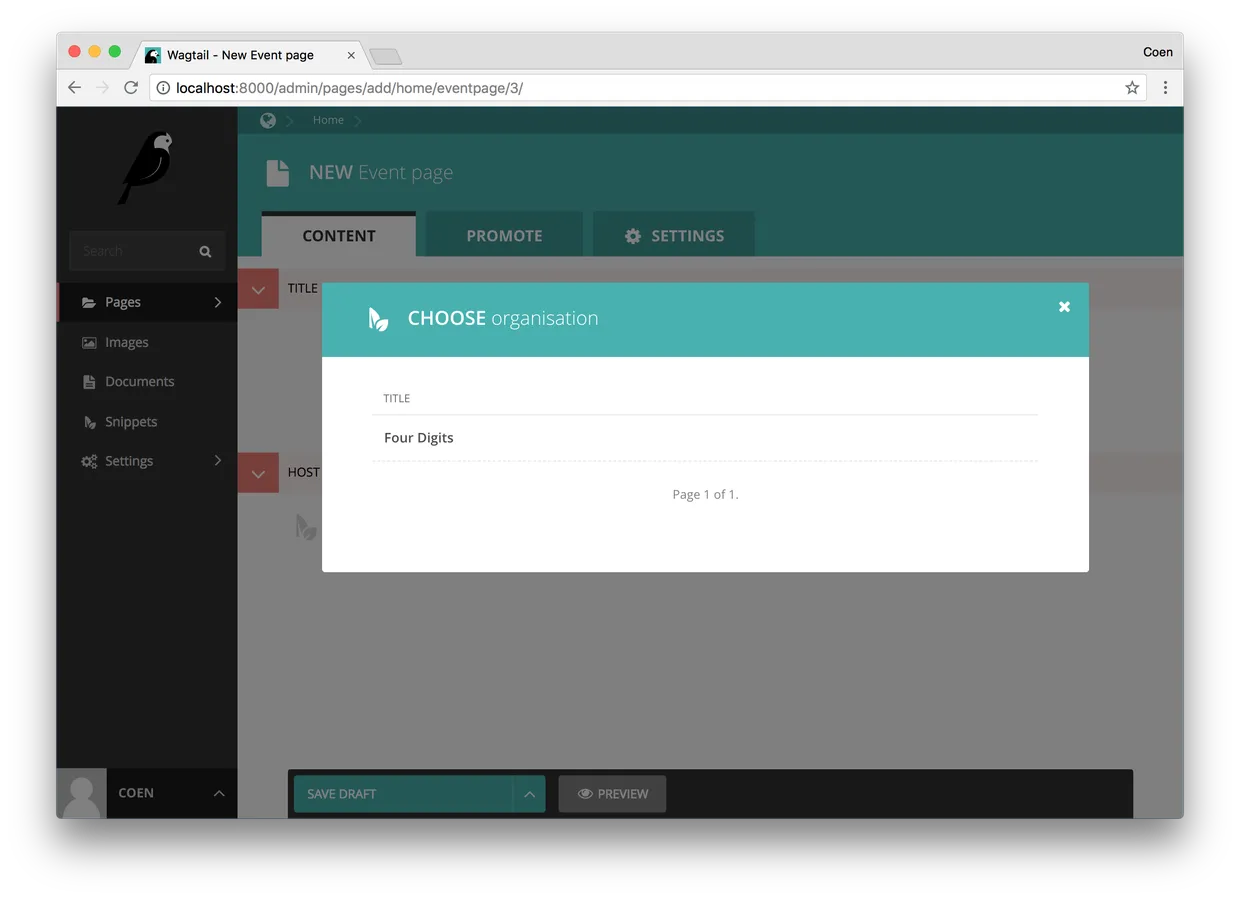Click the Snippets icon in the sidebar

point(89,421)
